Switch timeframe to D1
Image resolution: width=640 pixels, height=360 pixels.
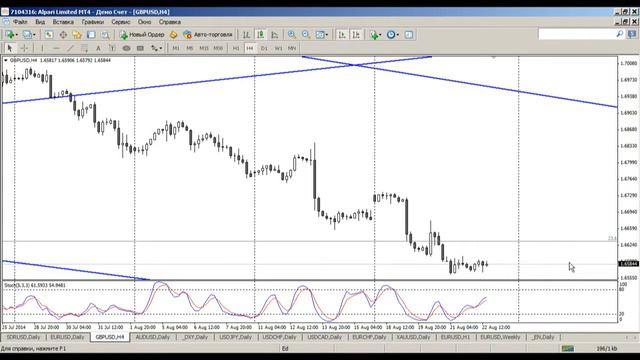coord(264,48)
